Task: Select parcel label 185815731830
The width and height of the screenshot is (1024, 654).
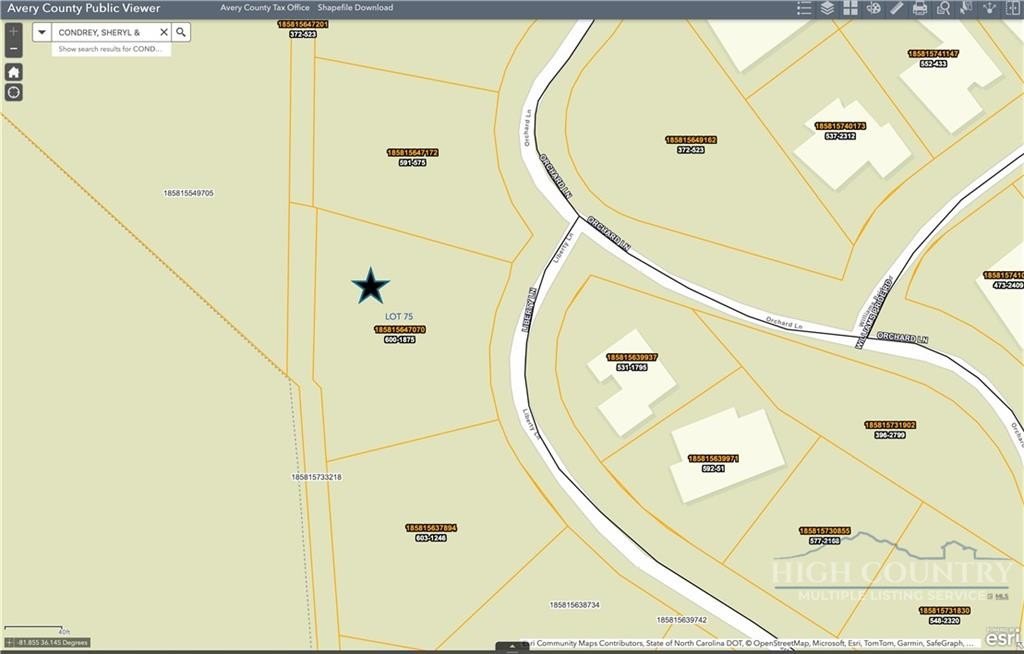Action: click(x=944, y=611)
